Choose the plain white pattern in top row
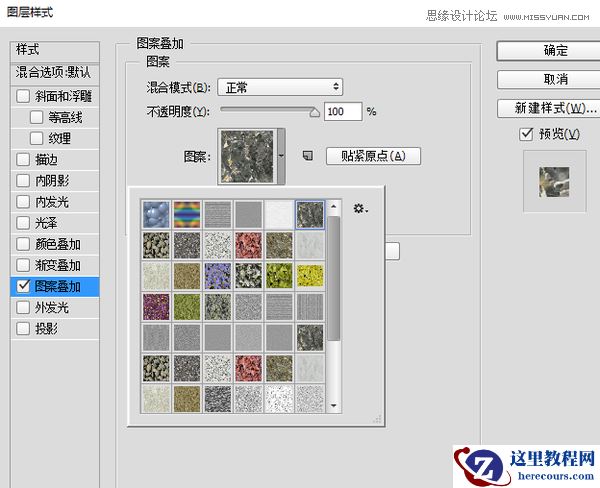Screen dimensions: 600x488 tap(279, 214)
